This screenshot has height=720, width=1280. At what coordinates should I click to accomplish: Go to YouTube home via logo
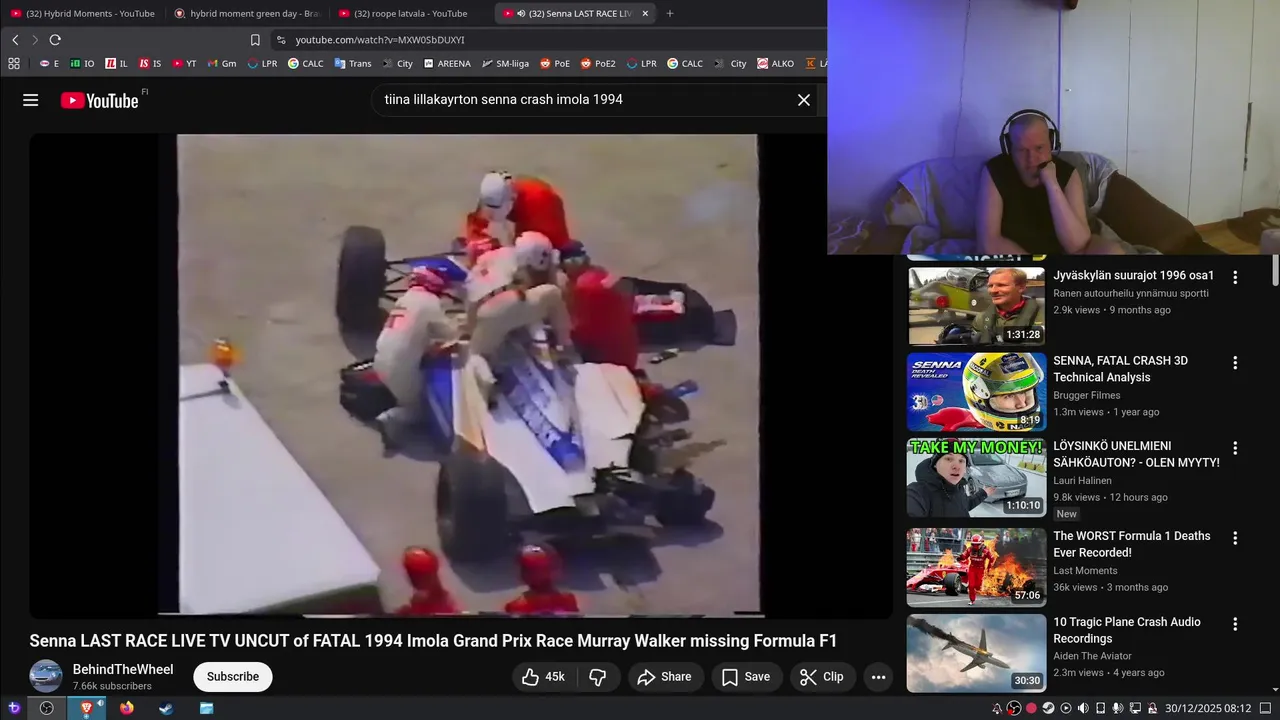coord(99,100)
